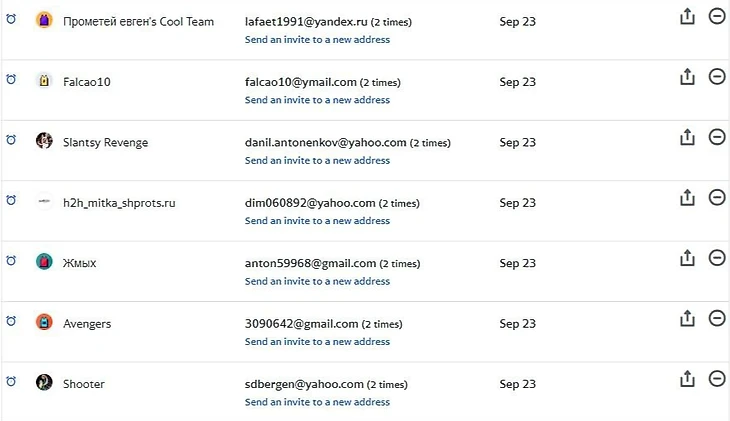
Task: Open the Avengers team avatar
Action: click(44, 322)
